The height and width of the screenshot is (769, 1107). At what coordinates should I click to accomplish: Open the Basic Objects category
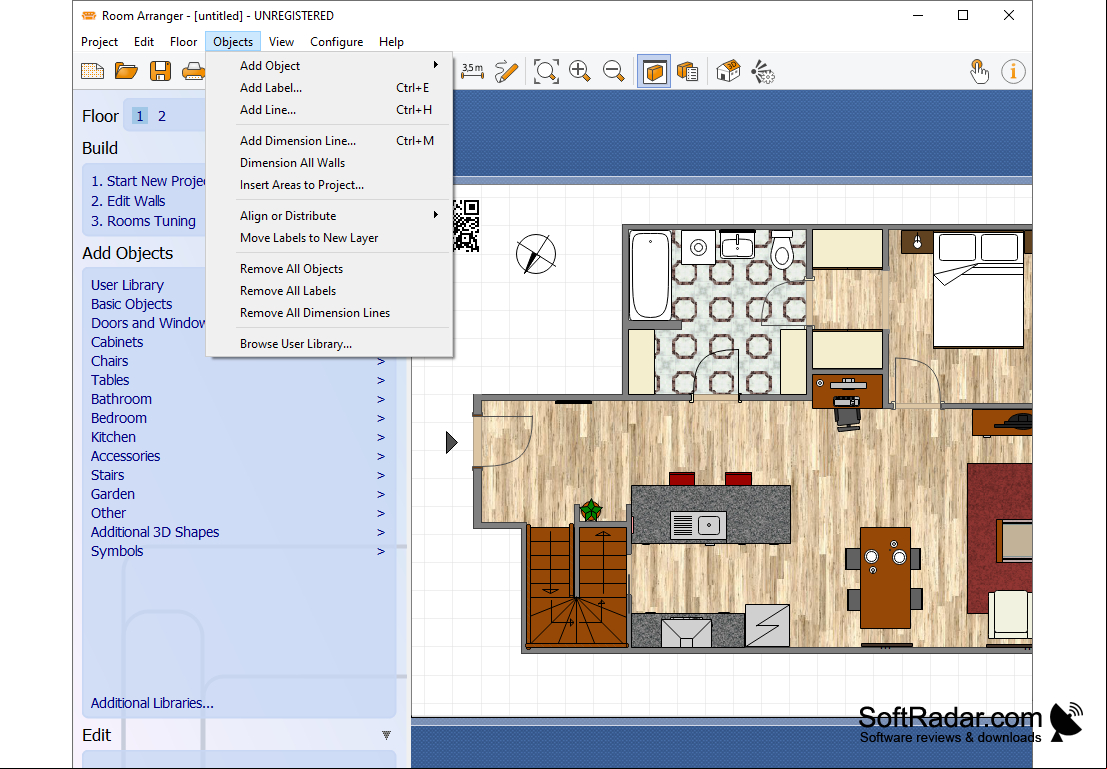coord(131,304)
